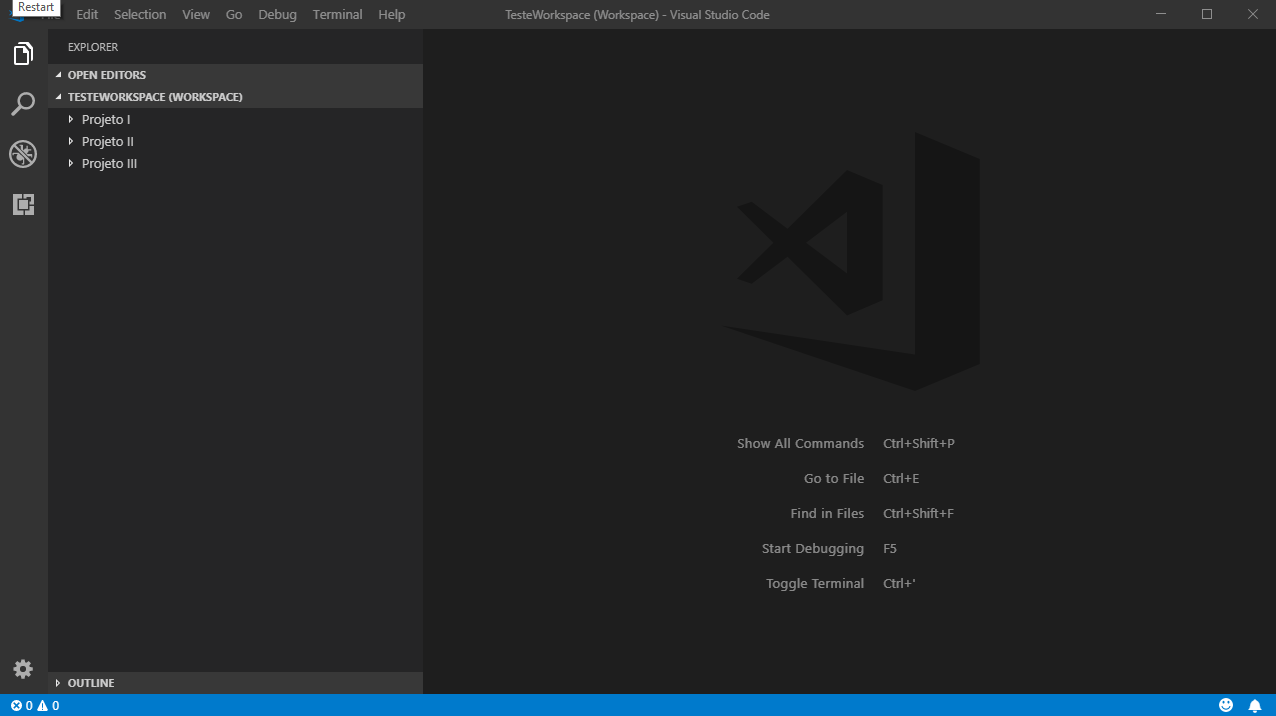Open the Explorer view in activity bar
This screenshot has width=1276, height=716.
[23, 54]
